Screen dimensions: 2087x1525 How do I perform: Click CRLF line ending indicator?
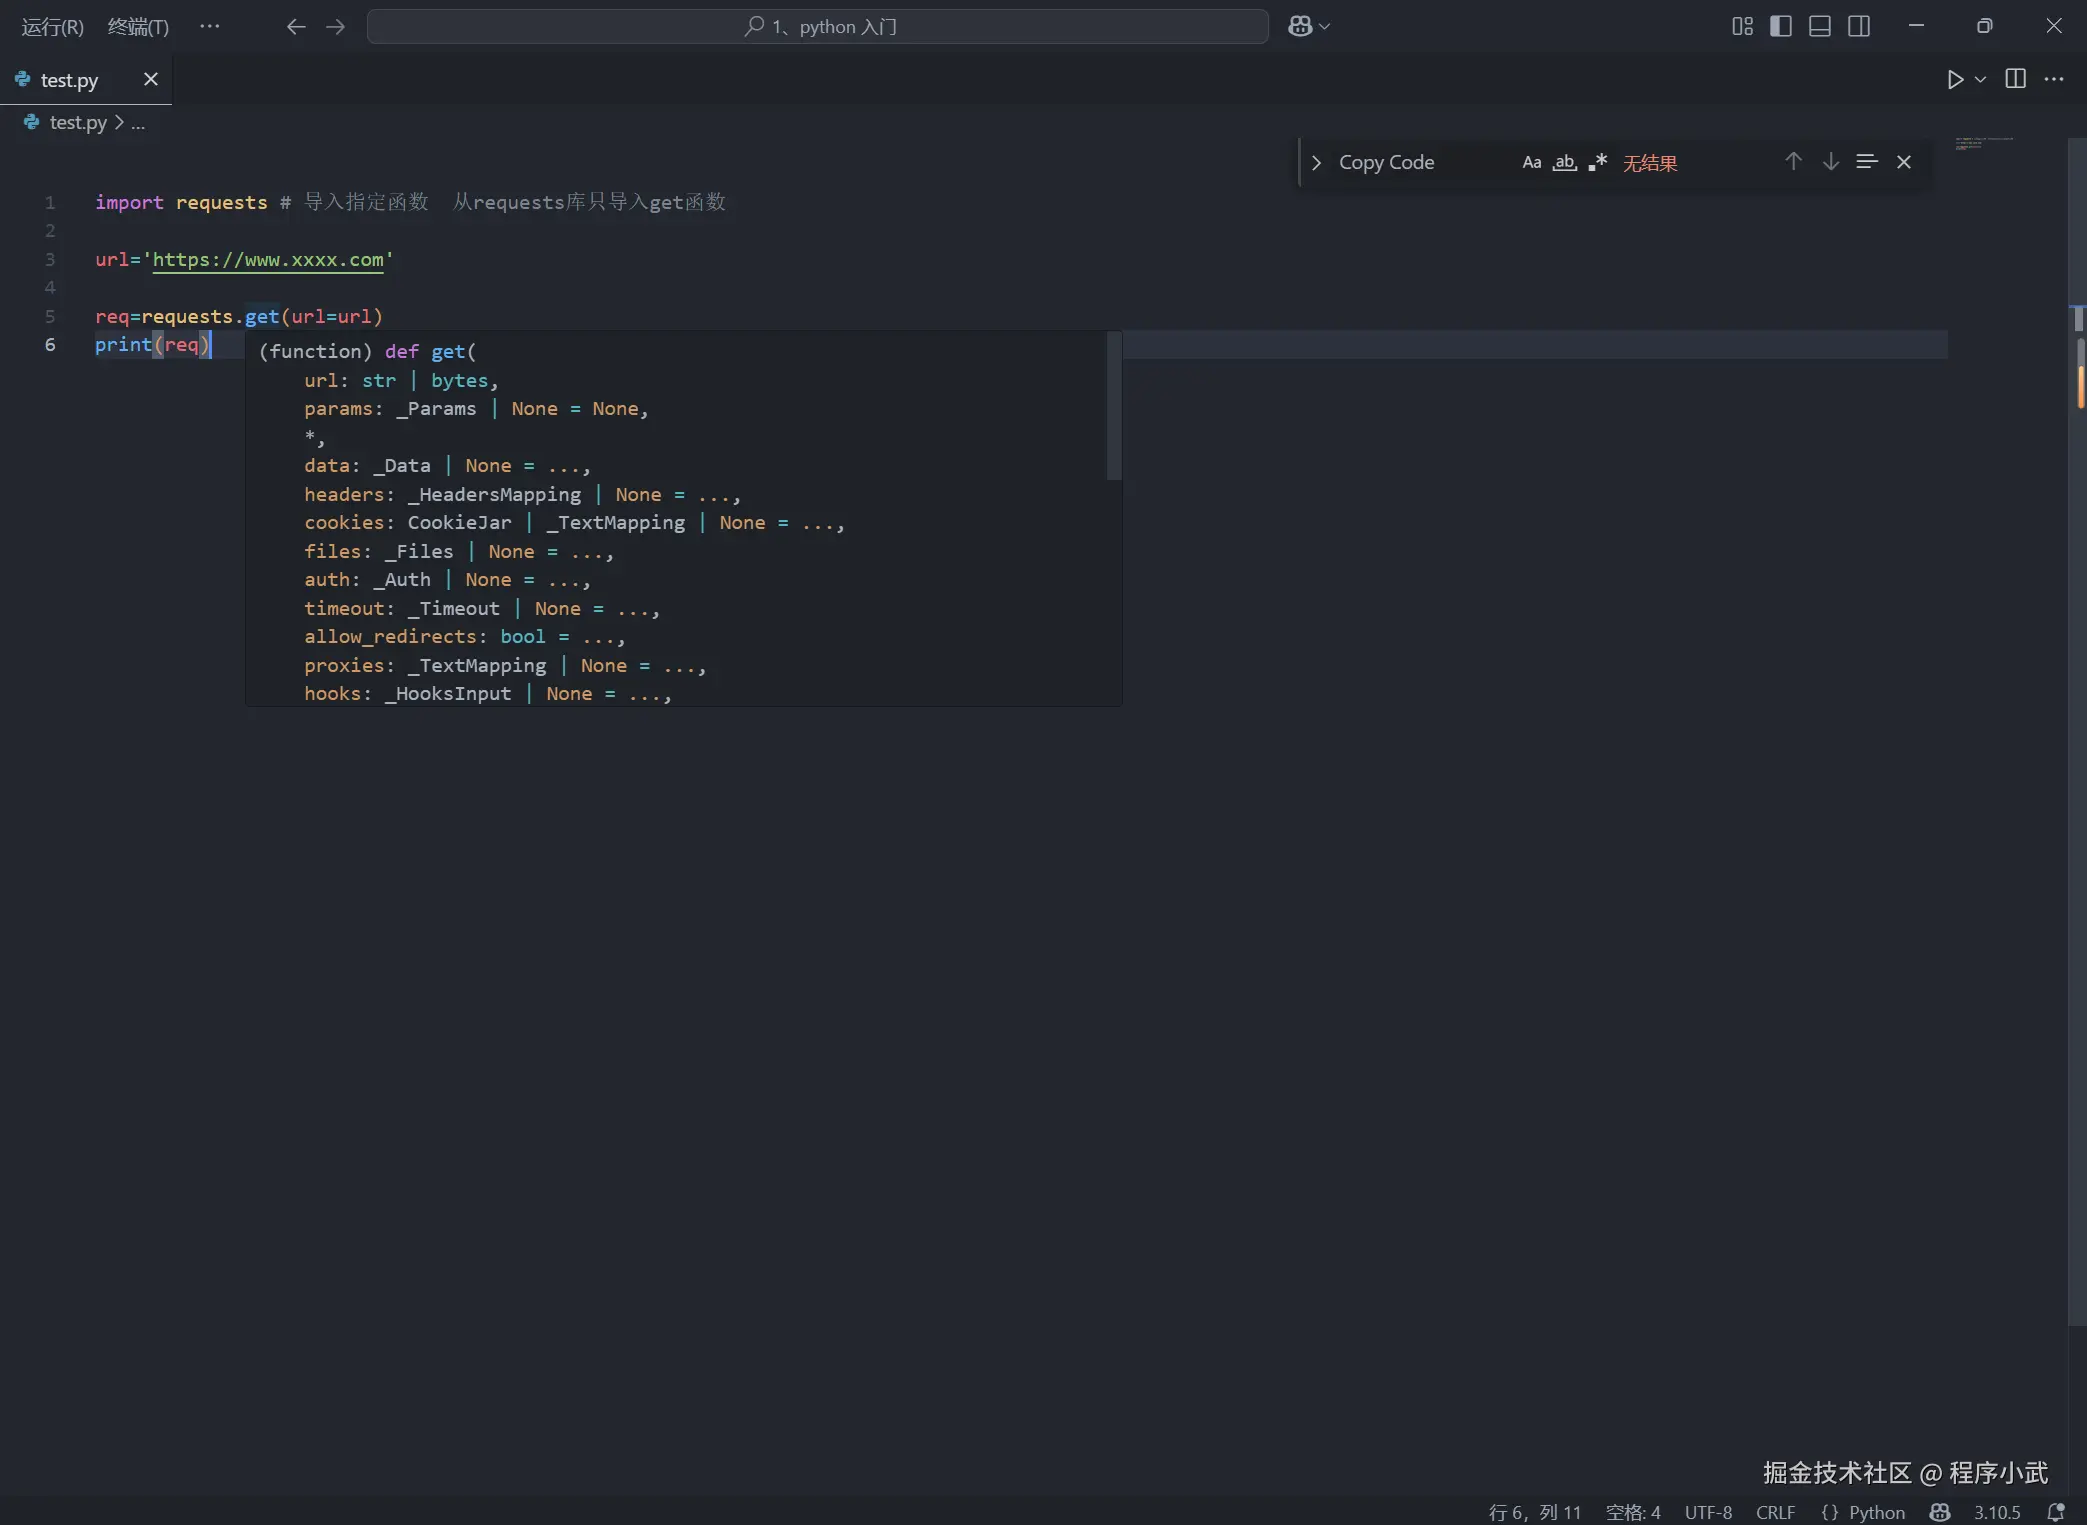(1775, 1512)
